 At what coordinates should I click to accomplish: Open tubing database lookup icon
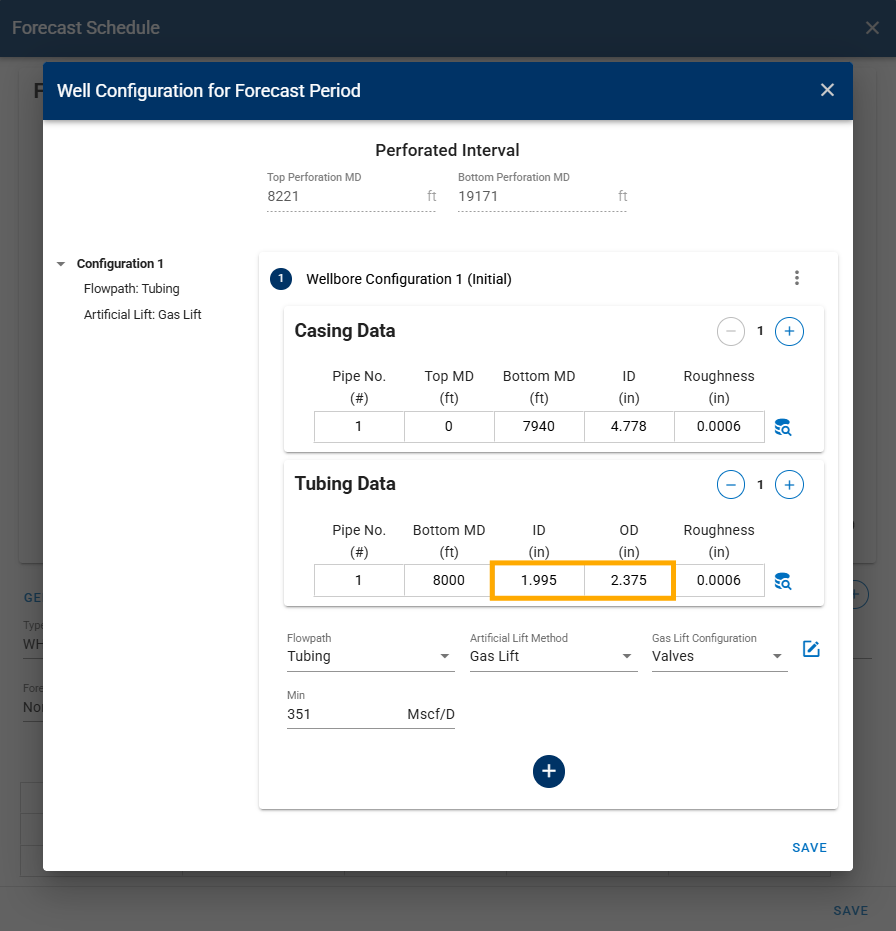click(x=783, y=581)
